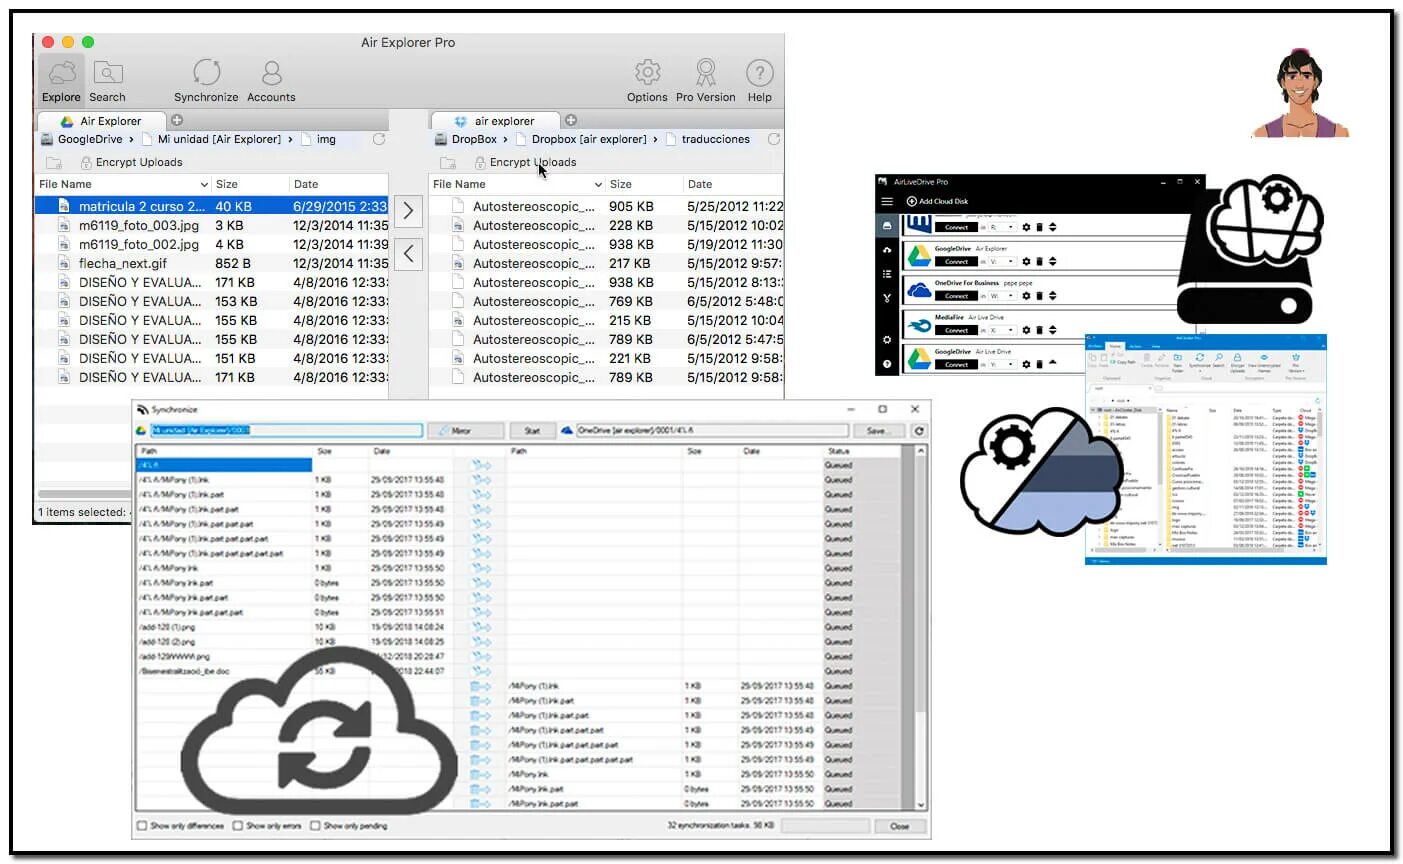This screenshot has height=864, width=1403.
Task: Click Save... in the Synchronize window
Action: pyautogui.click(x=877, y=430)
